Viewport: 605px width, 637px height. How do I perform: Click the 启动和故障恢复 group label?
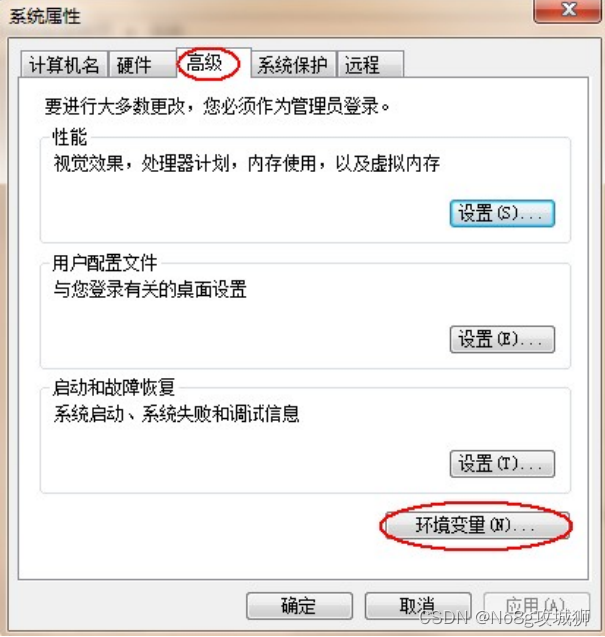pos(113,388)
